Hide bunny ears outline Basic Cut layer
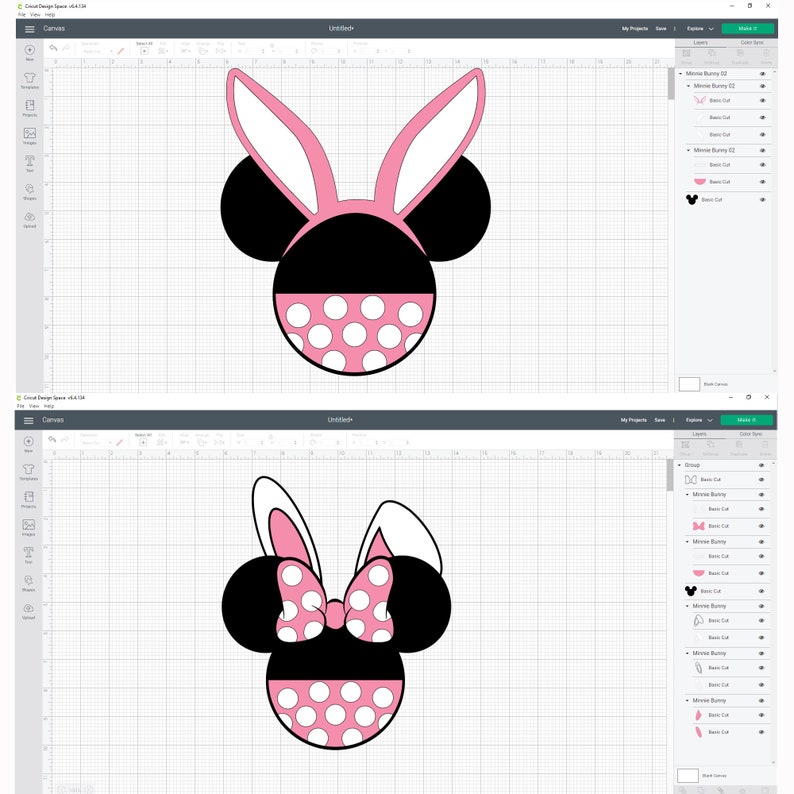The width and height of the screenshot is (794, 794). (762, 101)
